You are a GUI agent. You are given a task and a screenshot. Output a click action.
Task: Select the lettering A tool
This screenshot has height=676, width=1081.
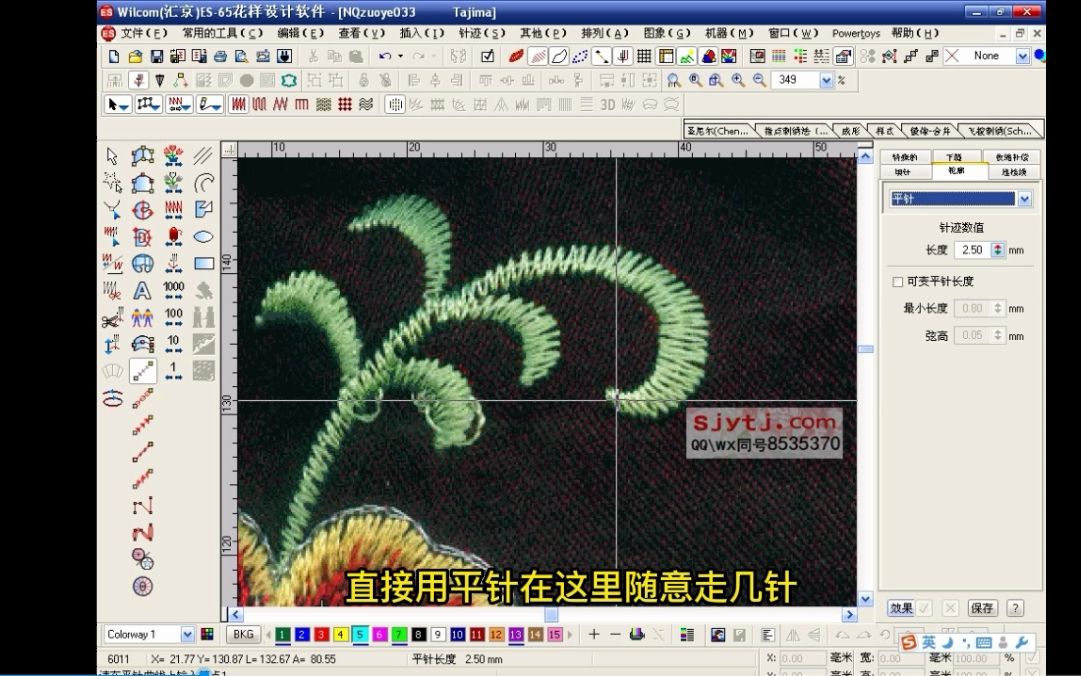[141, 290]
